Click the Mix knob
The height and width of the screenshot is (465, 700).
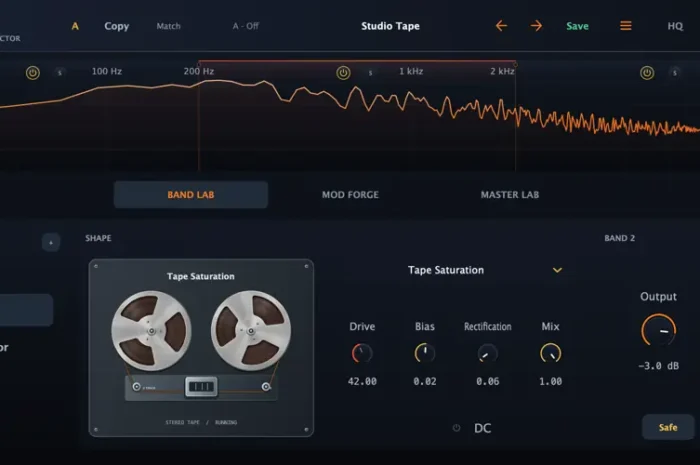(550, 353)
